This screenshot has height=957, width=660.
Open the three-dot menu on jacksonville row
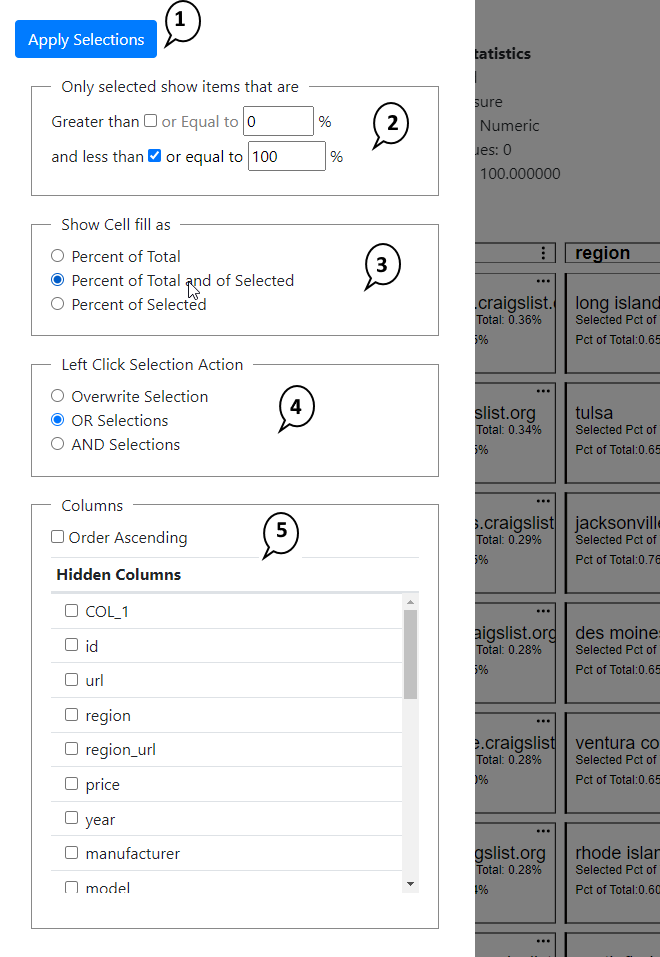tap(544, 501)
